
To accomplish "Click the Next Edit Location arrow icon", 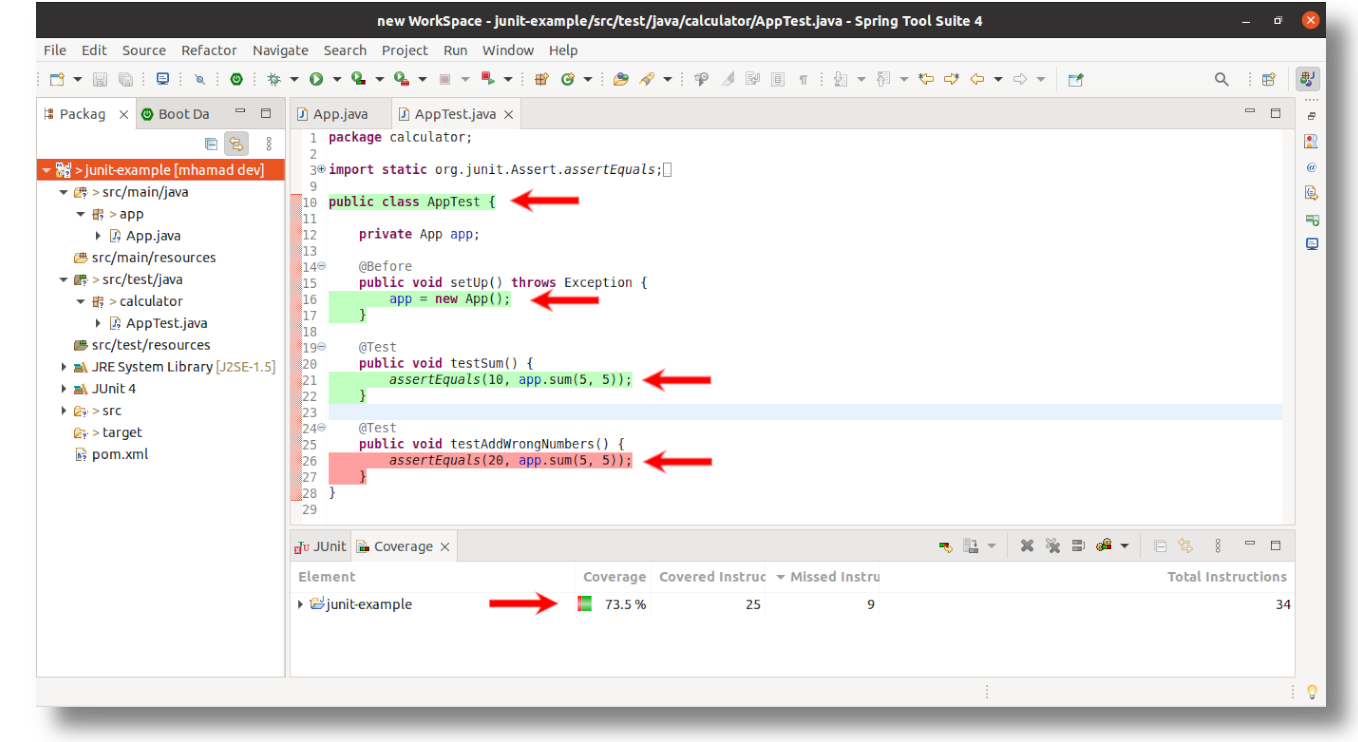I will click(x=951, y=79).
